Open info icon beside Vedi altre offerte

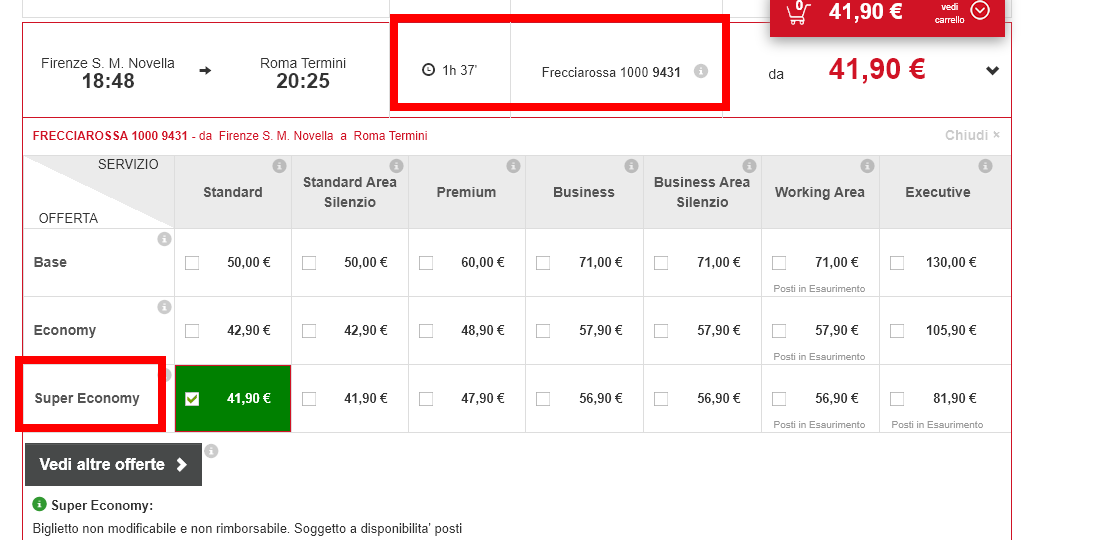211,450
